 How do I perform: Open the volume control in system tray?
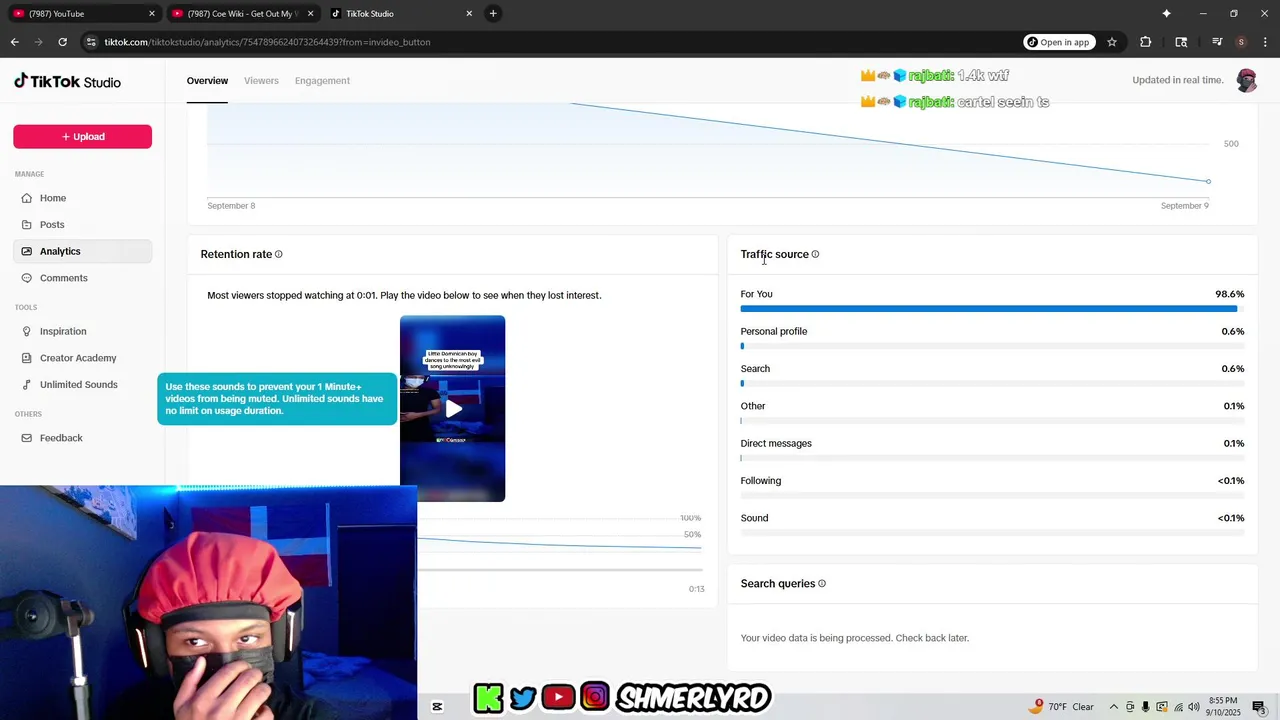tap(1194, 707)
